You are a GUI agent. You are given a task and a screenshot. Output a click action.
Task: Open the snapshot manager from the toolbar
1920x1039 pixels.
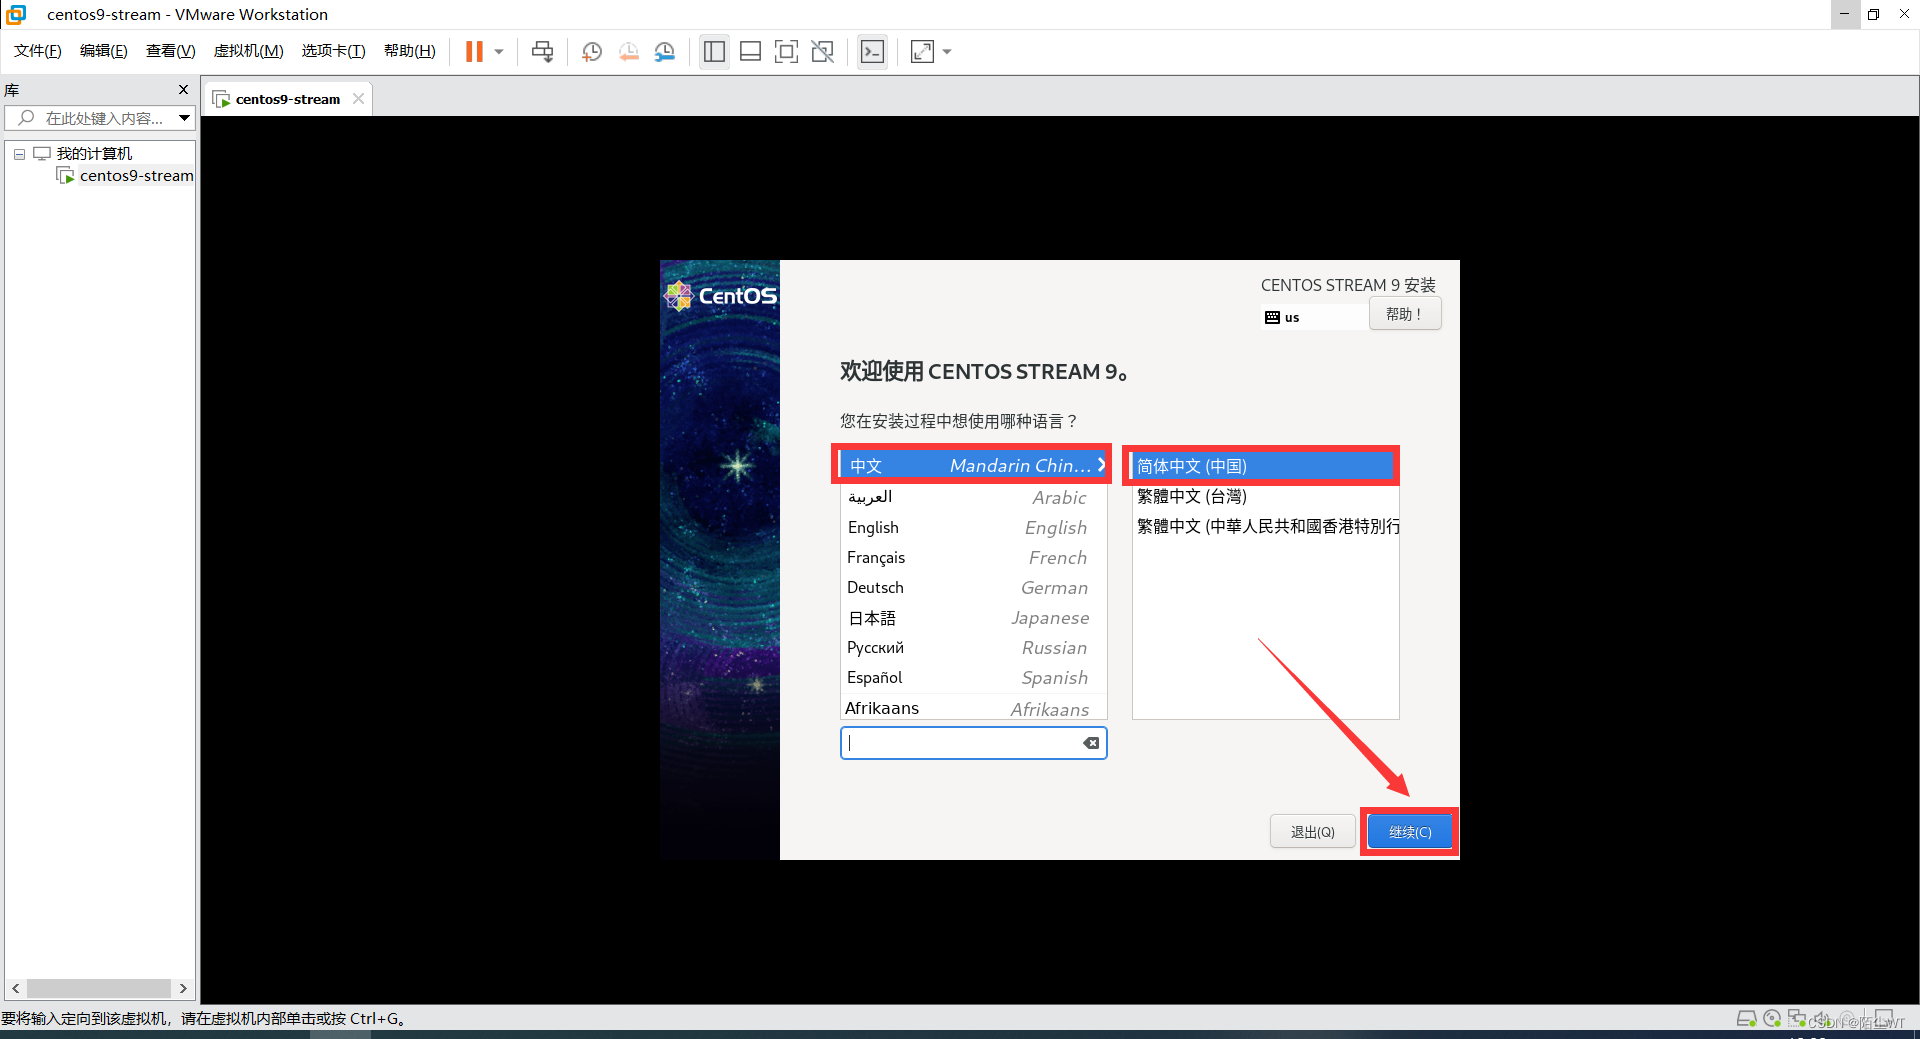pyautogui.click(x=665, y=52)
